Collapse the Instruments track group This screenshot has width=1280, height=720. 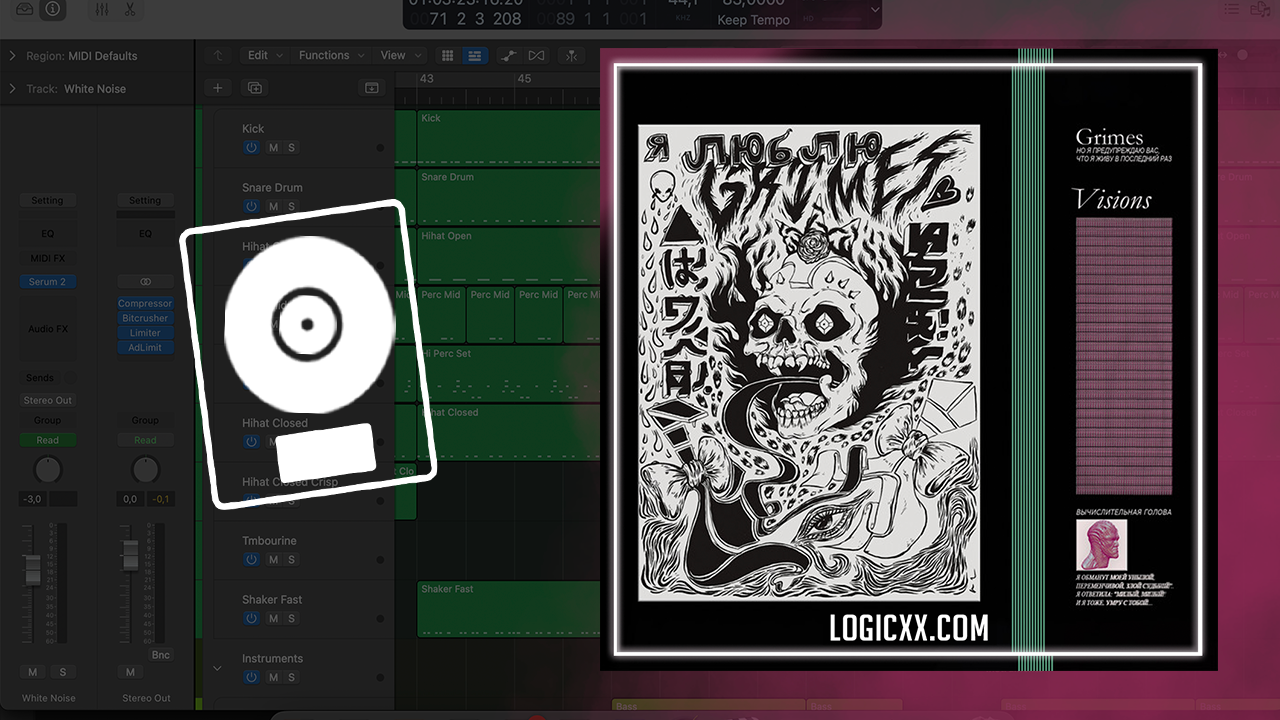point(217,668)
